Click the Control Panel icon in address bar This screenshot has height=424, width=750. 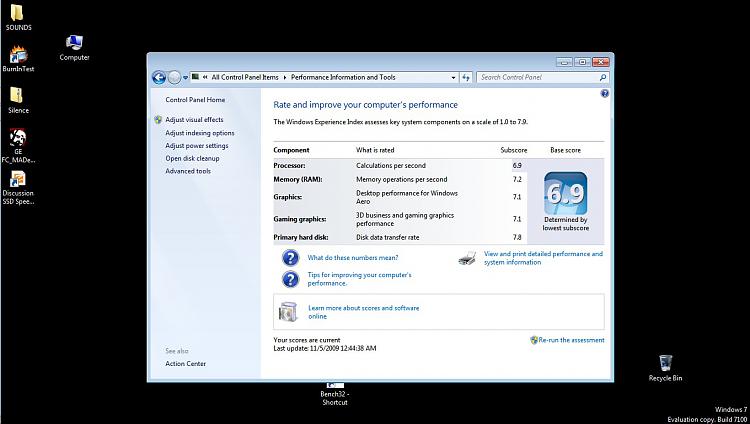click(x=195, y=77)
